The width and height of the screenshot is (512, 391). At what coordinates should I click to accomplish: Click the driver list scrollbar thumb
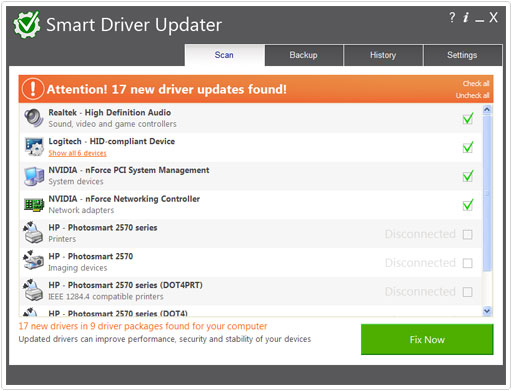pos(487,193)
